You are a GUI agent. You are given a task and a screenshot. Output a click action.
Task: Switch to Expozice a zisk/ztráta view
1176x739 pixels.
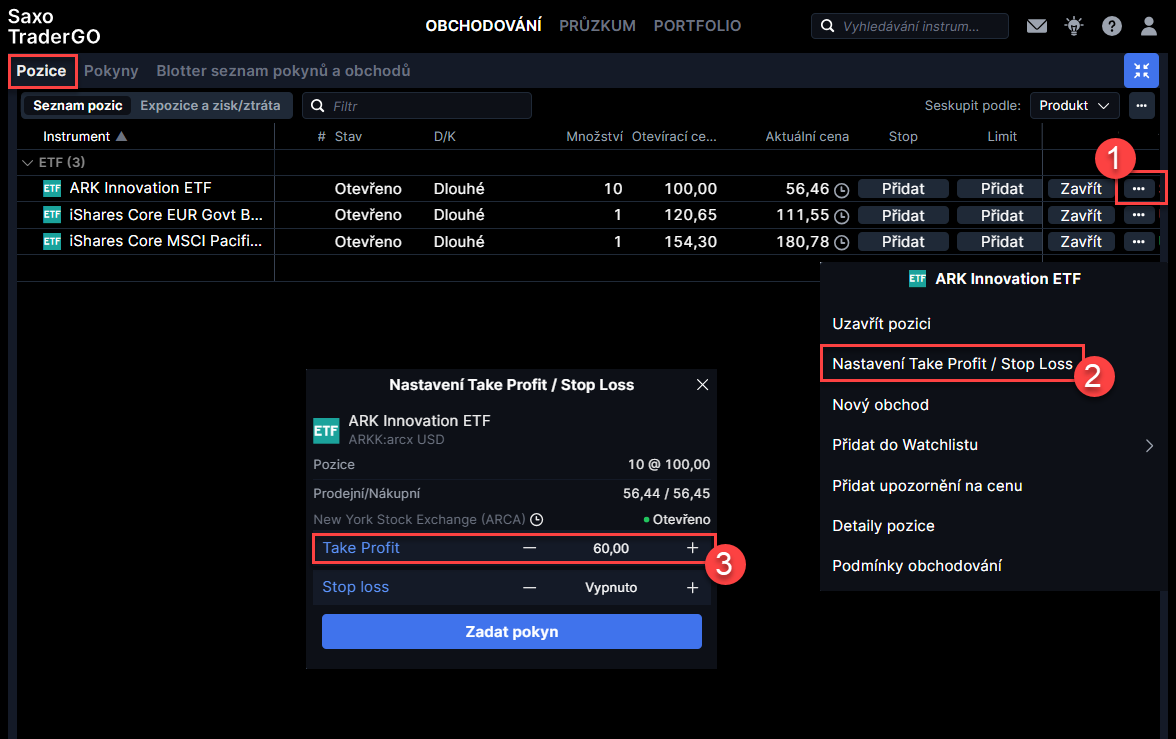(x=210, y=106)
